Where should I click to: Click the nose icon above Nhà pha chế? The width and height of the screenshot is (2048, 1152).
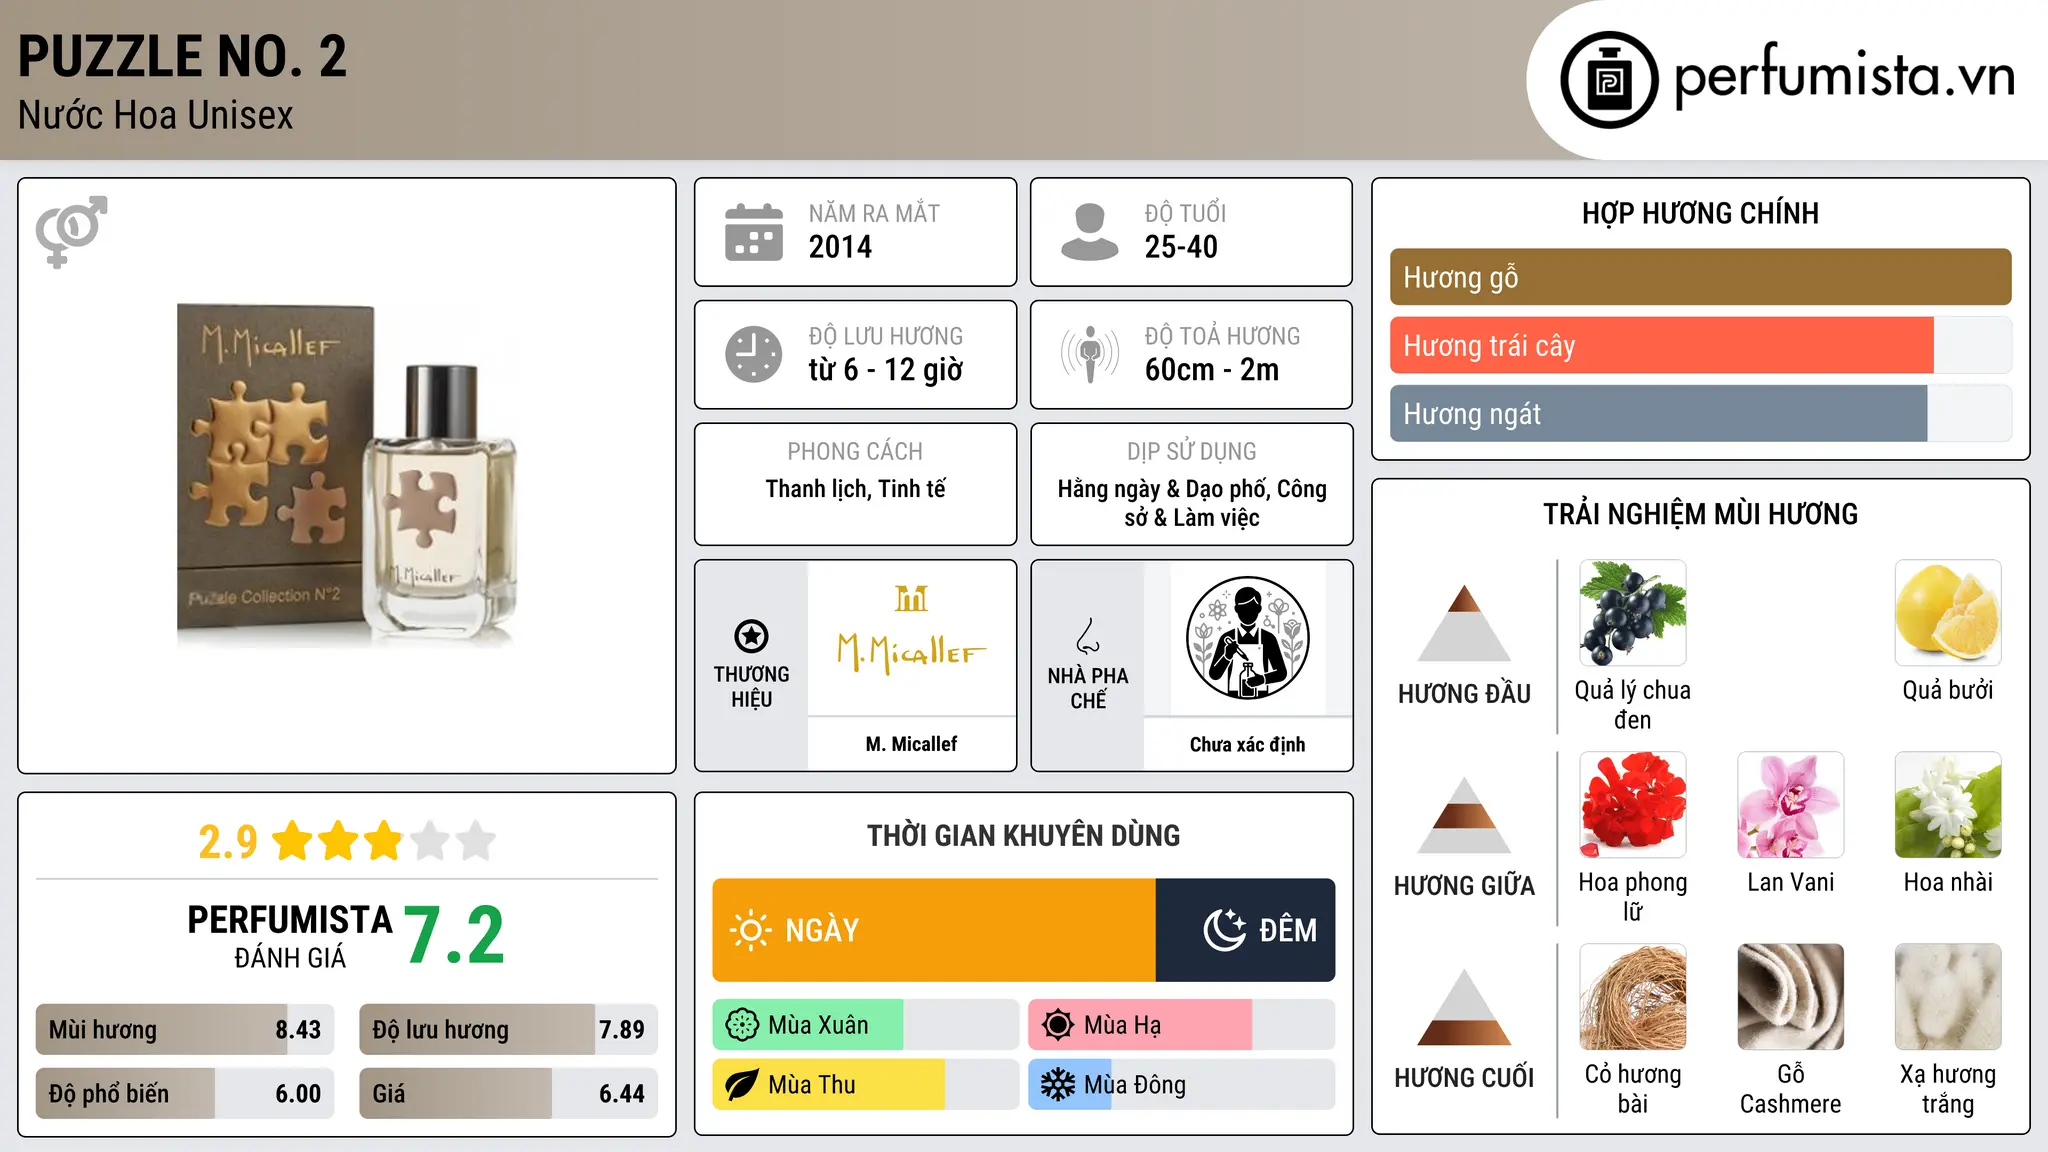coord(1088,636)
